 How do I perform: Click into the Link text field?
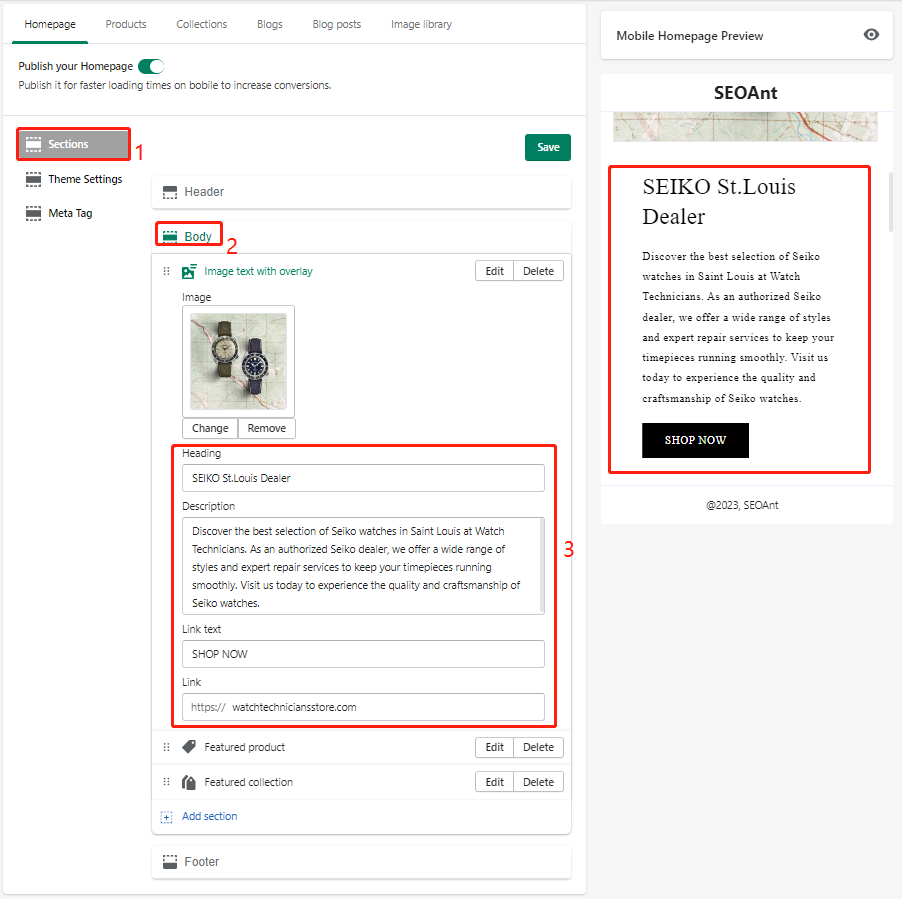point(363,654)
